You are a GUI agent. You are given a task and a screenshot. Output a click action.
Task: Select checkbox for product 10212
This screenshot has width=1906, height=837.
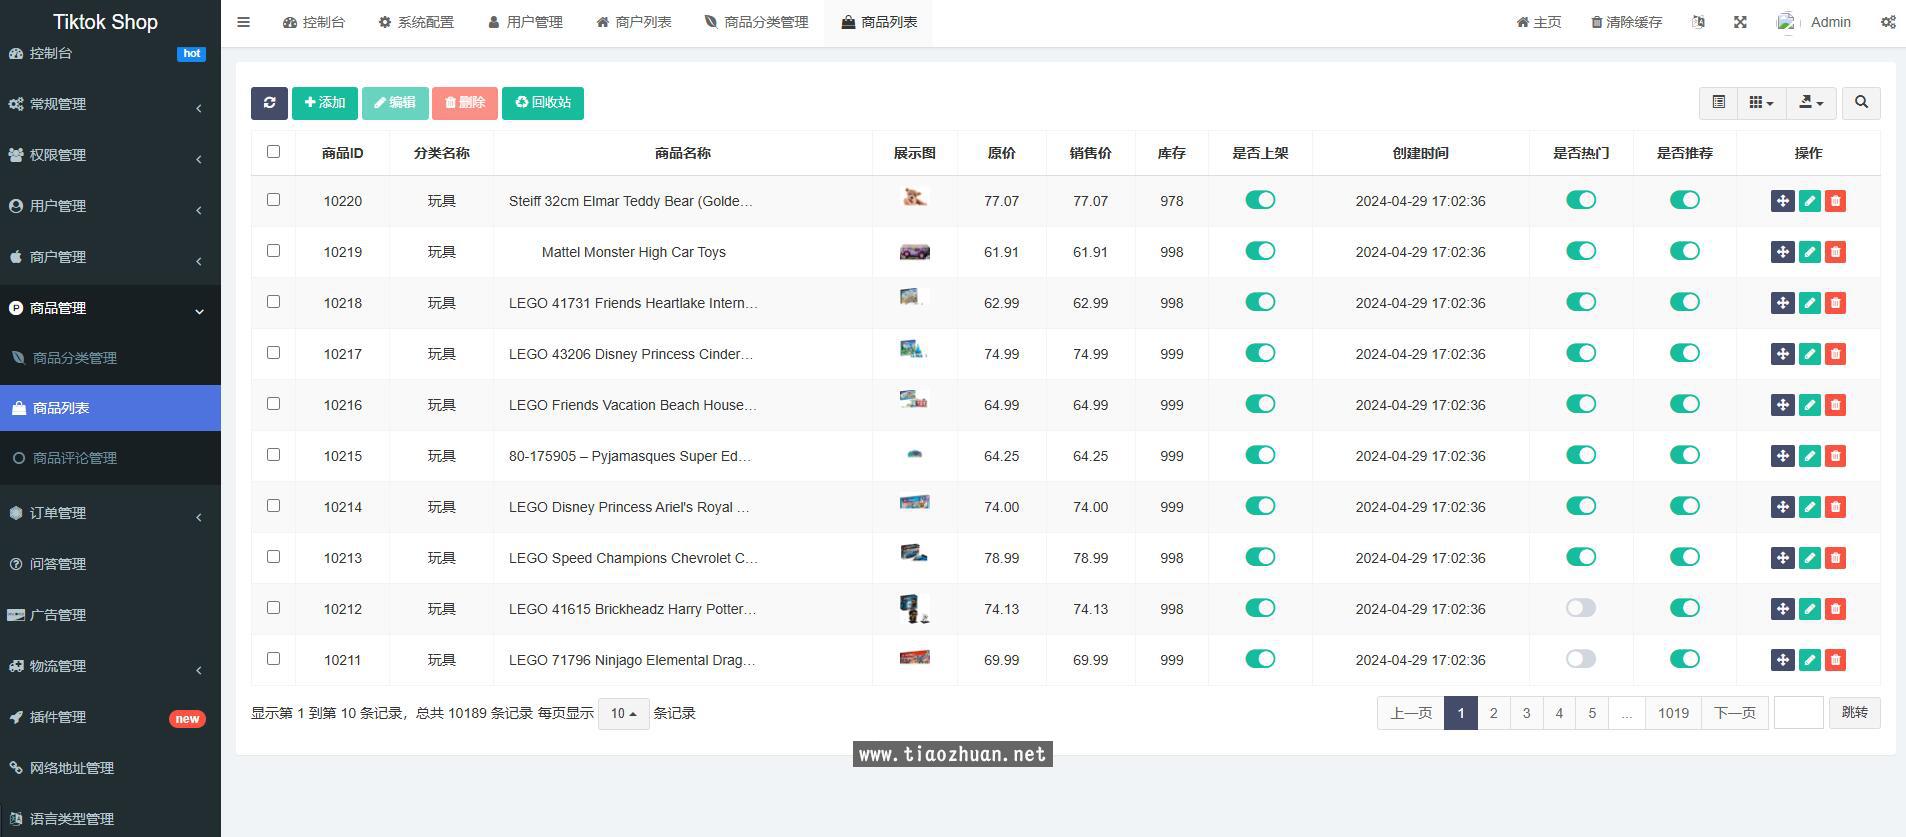point(273,608)
